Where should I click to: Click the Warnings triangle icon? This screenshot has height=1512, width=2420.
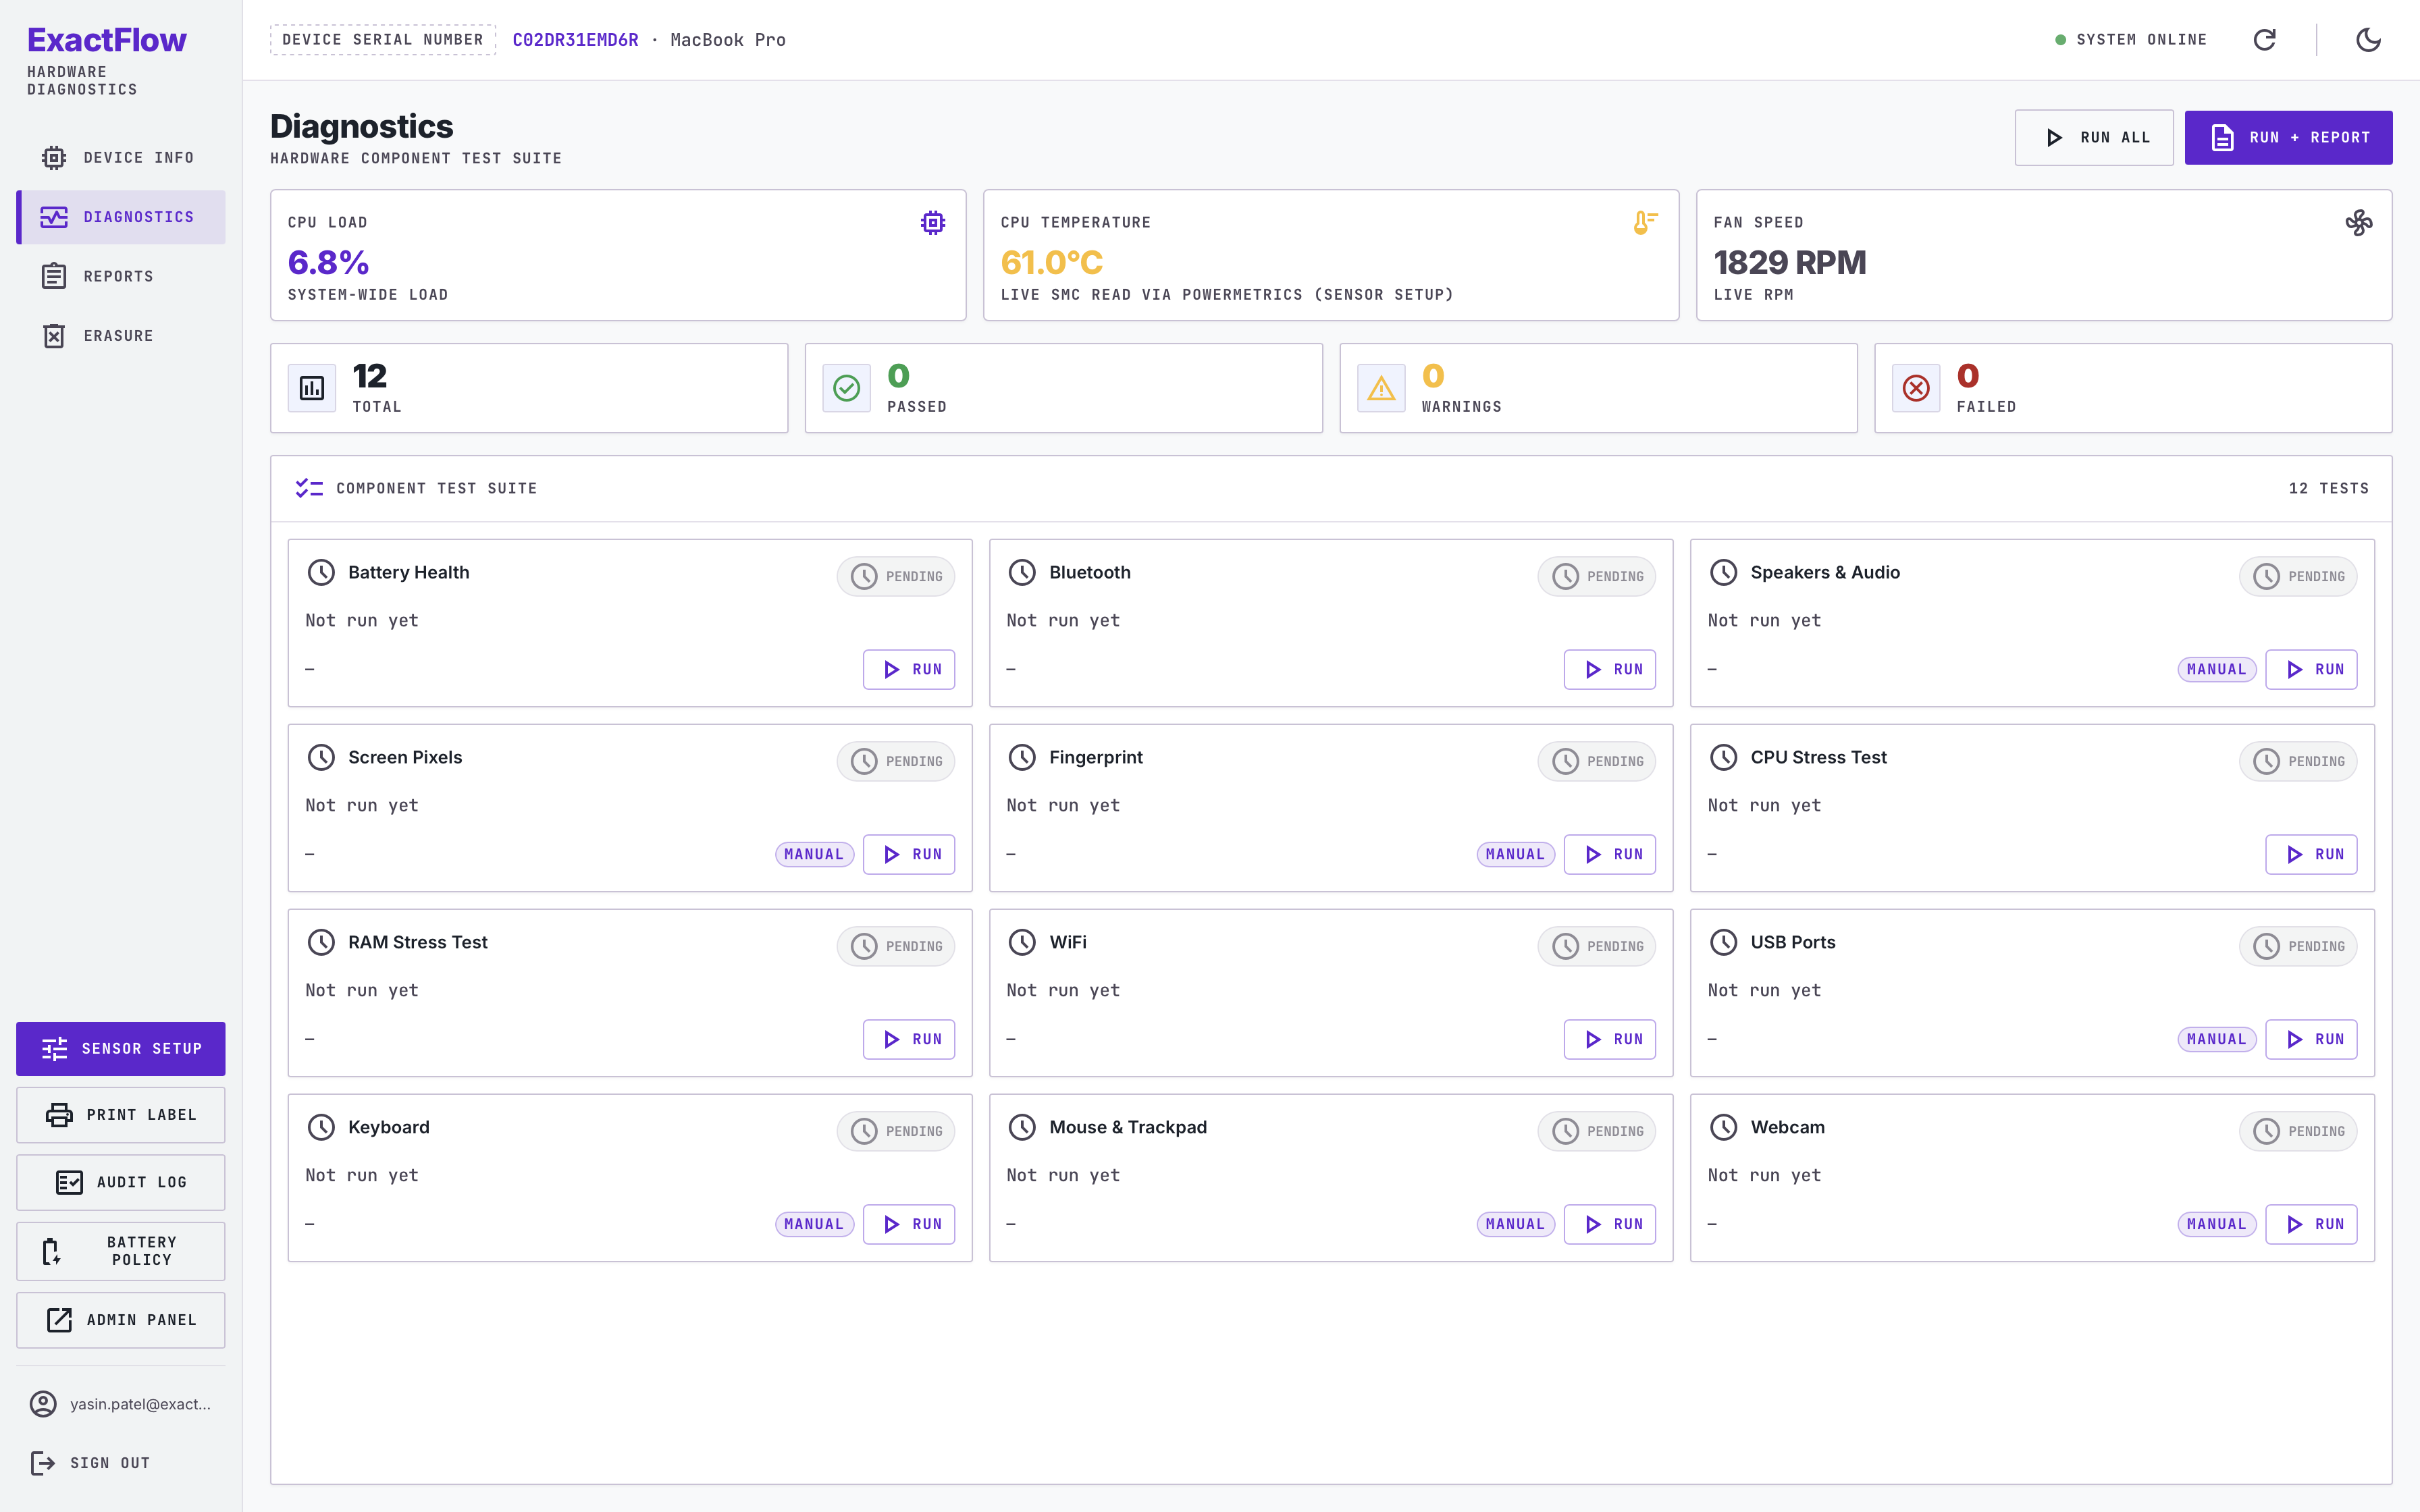pyautogui.click(x=1381, y=388)
